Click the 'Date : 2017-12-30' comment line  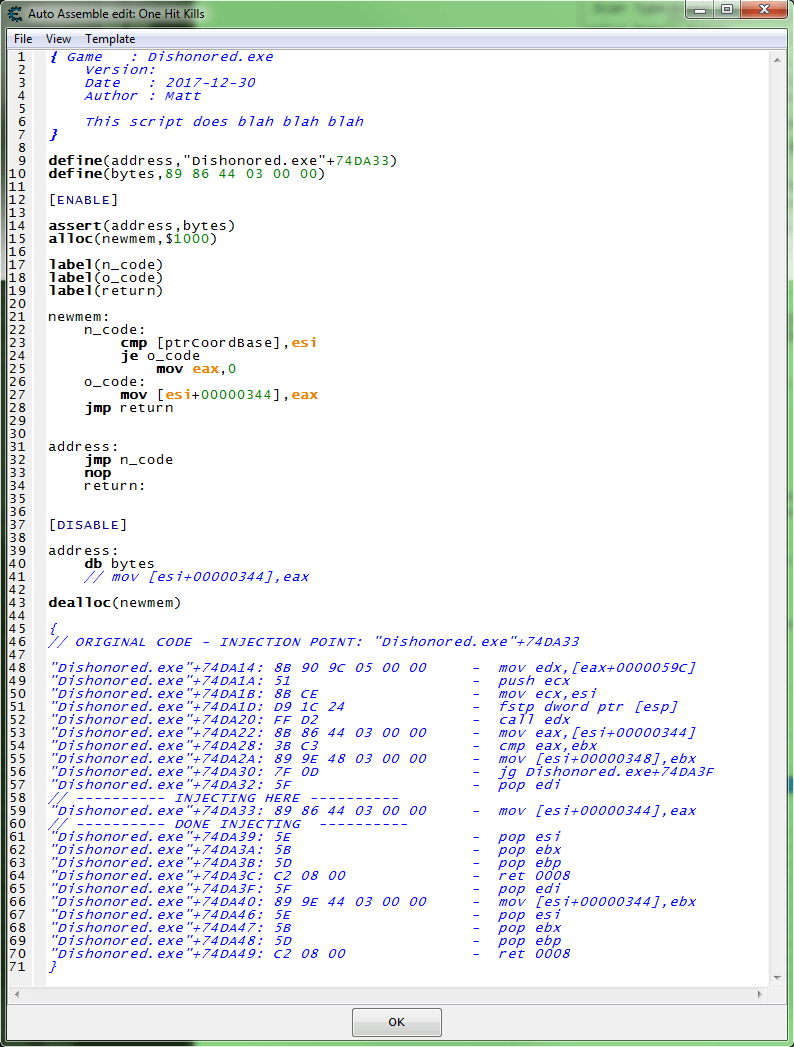(x=170, y=83)
